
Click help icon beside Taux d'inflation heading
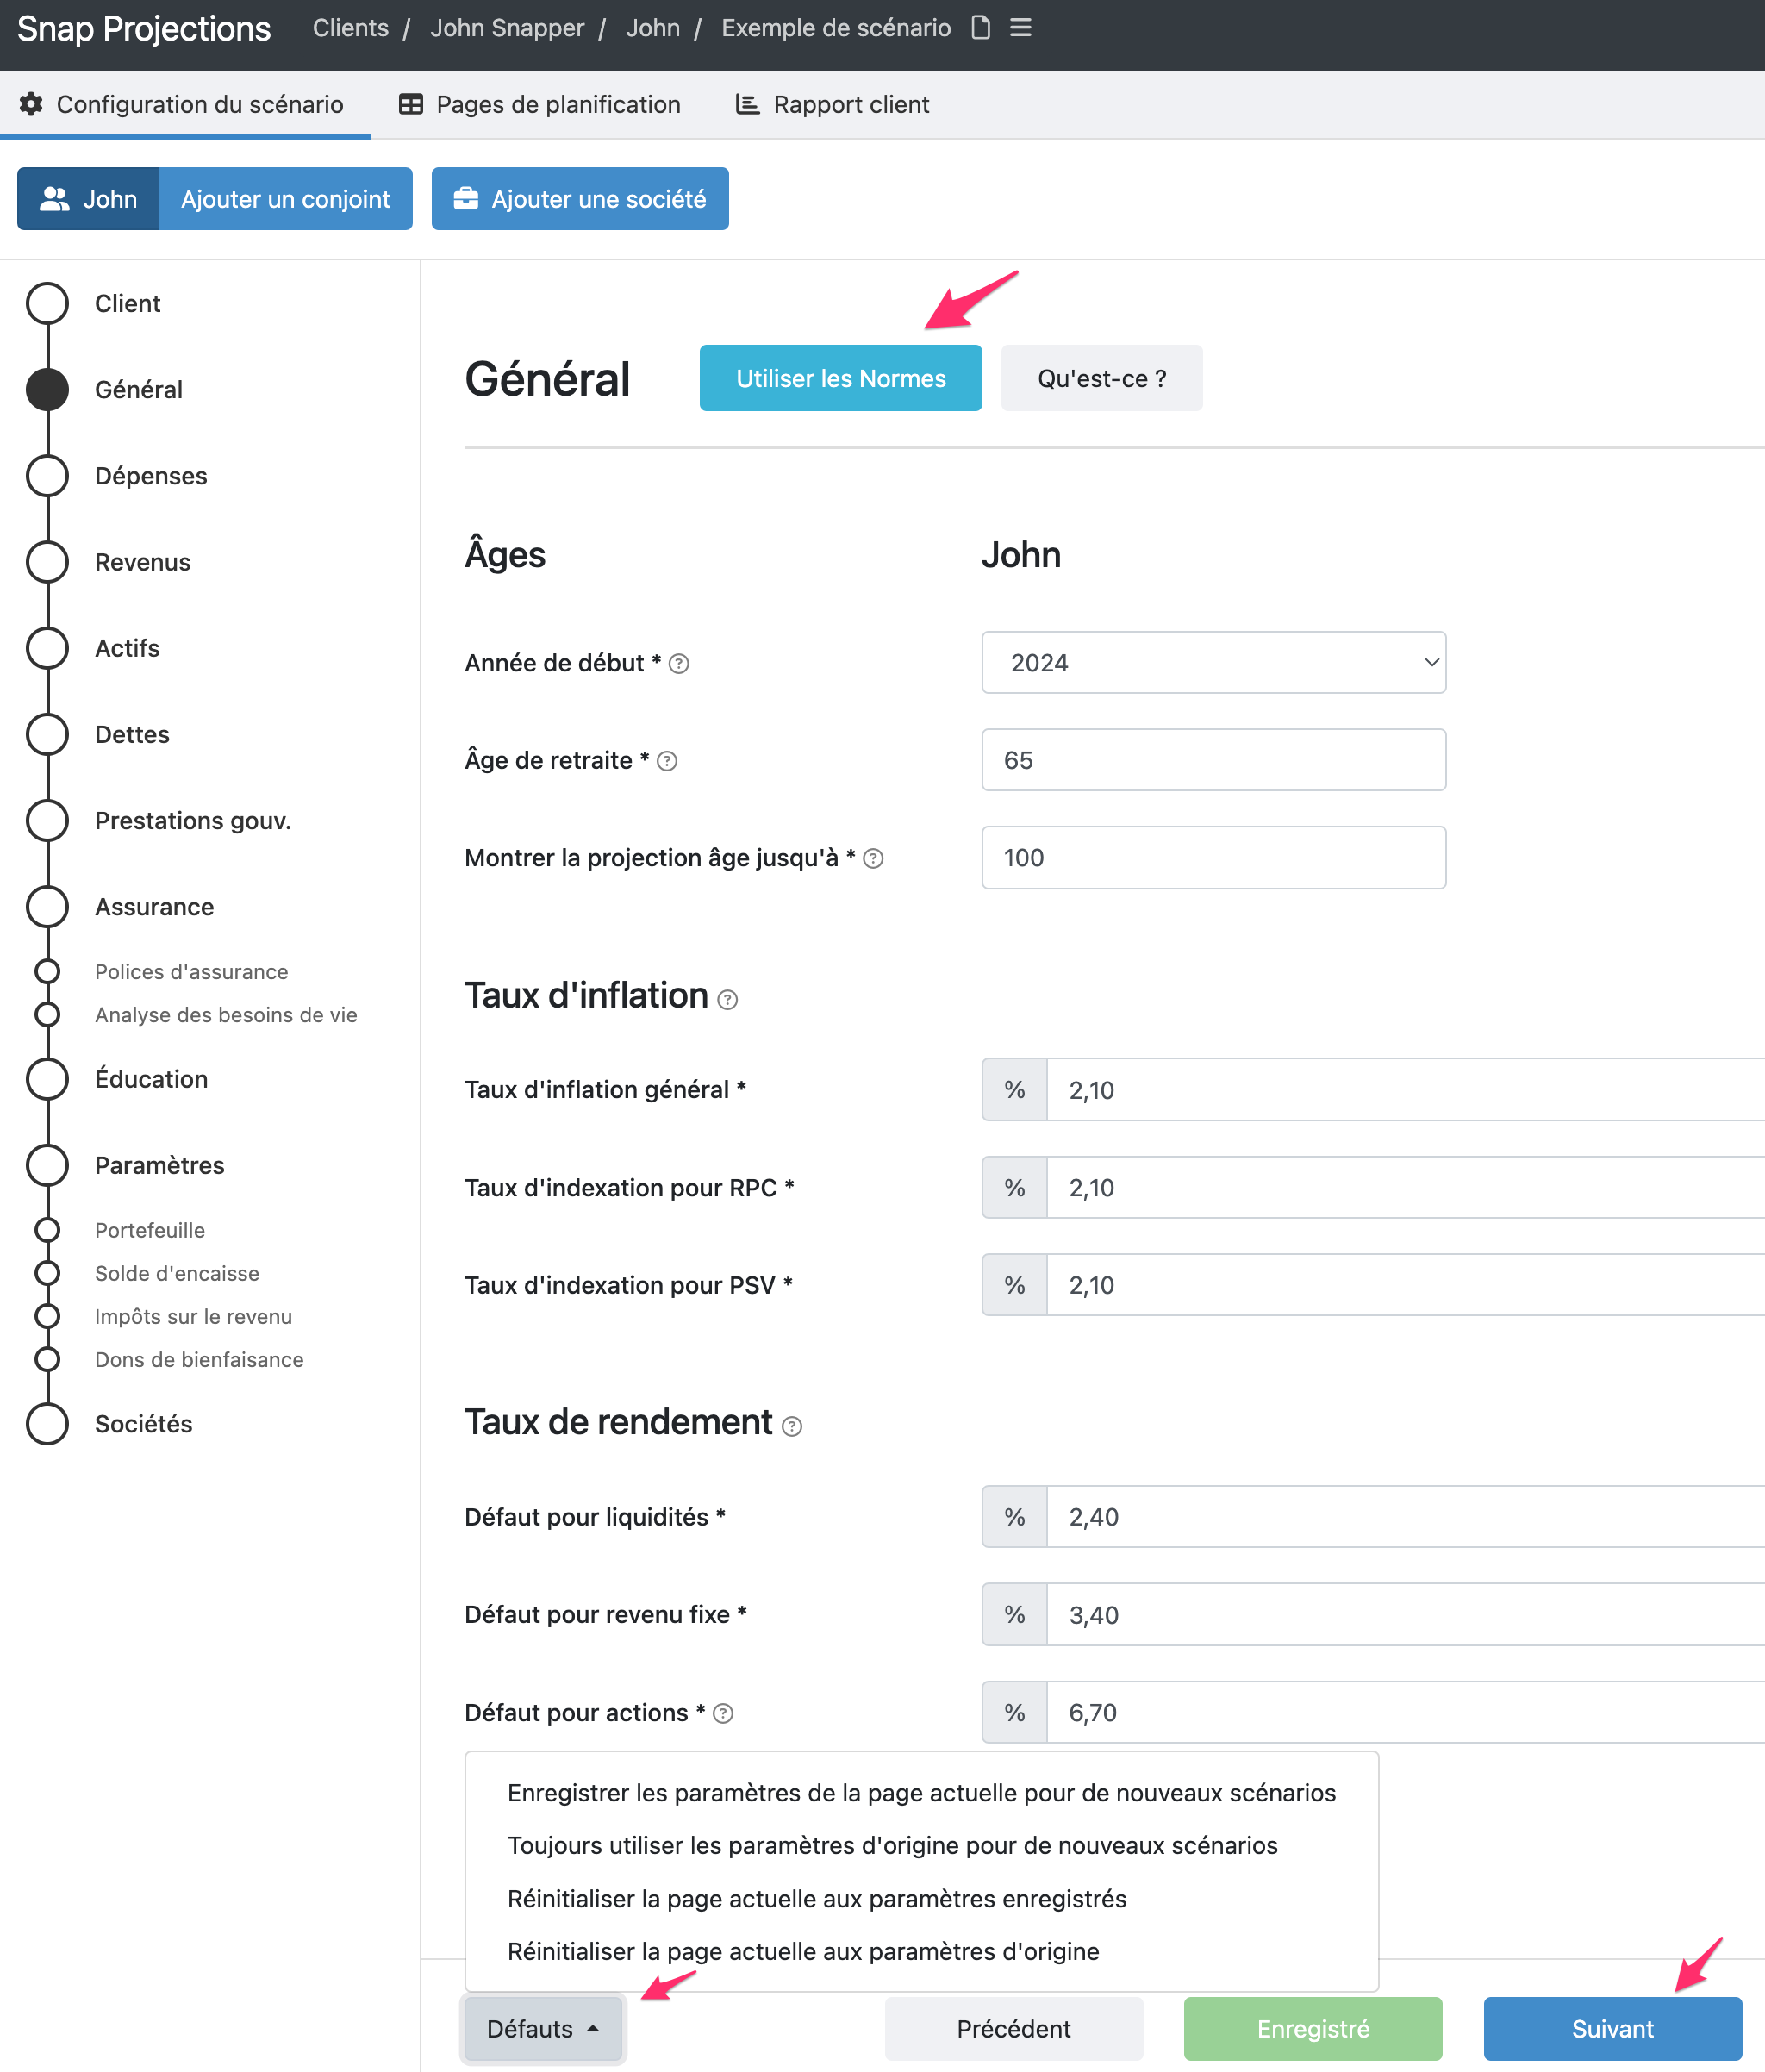coord(728,1000)
